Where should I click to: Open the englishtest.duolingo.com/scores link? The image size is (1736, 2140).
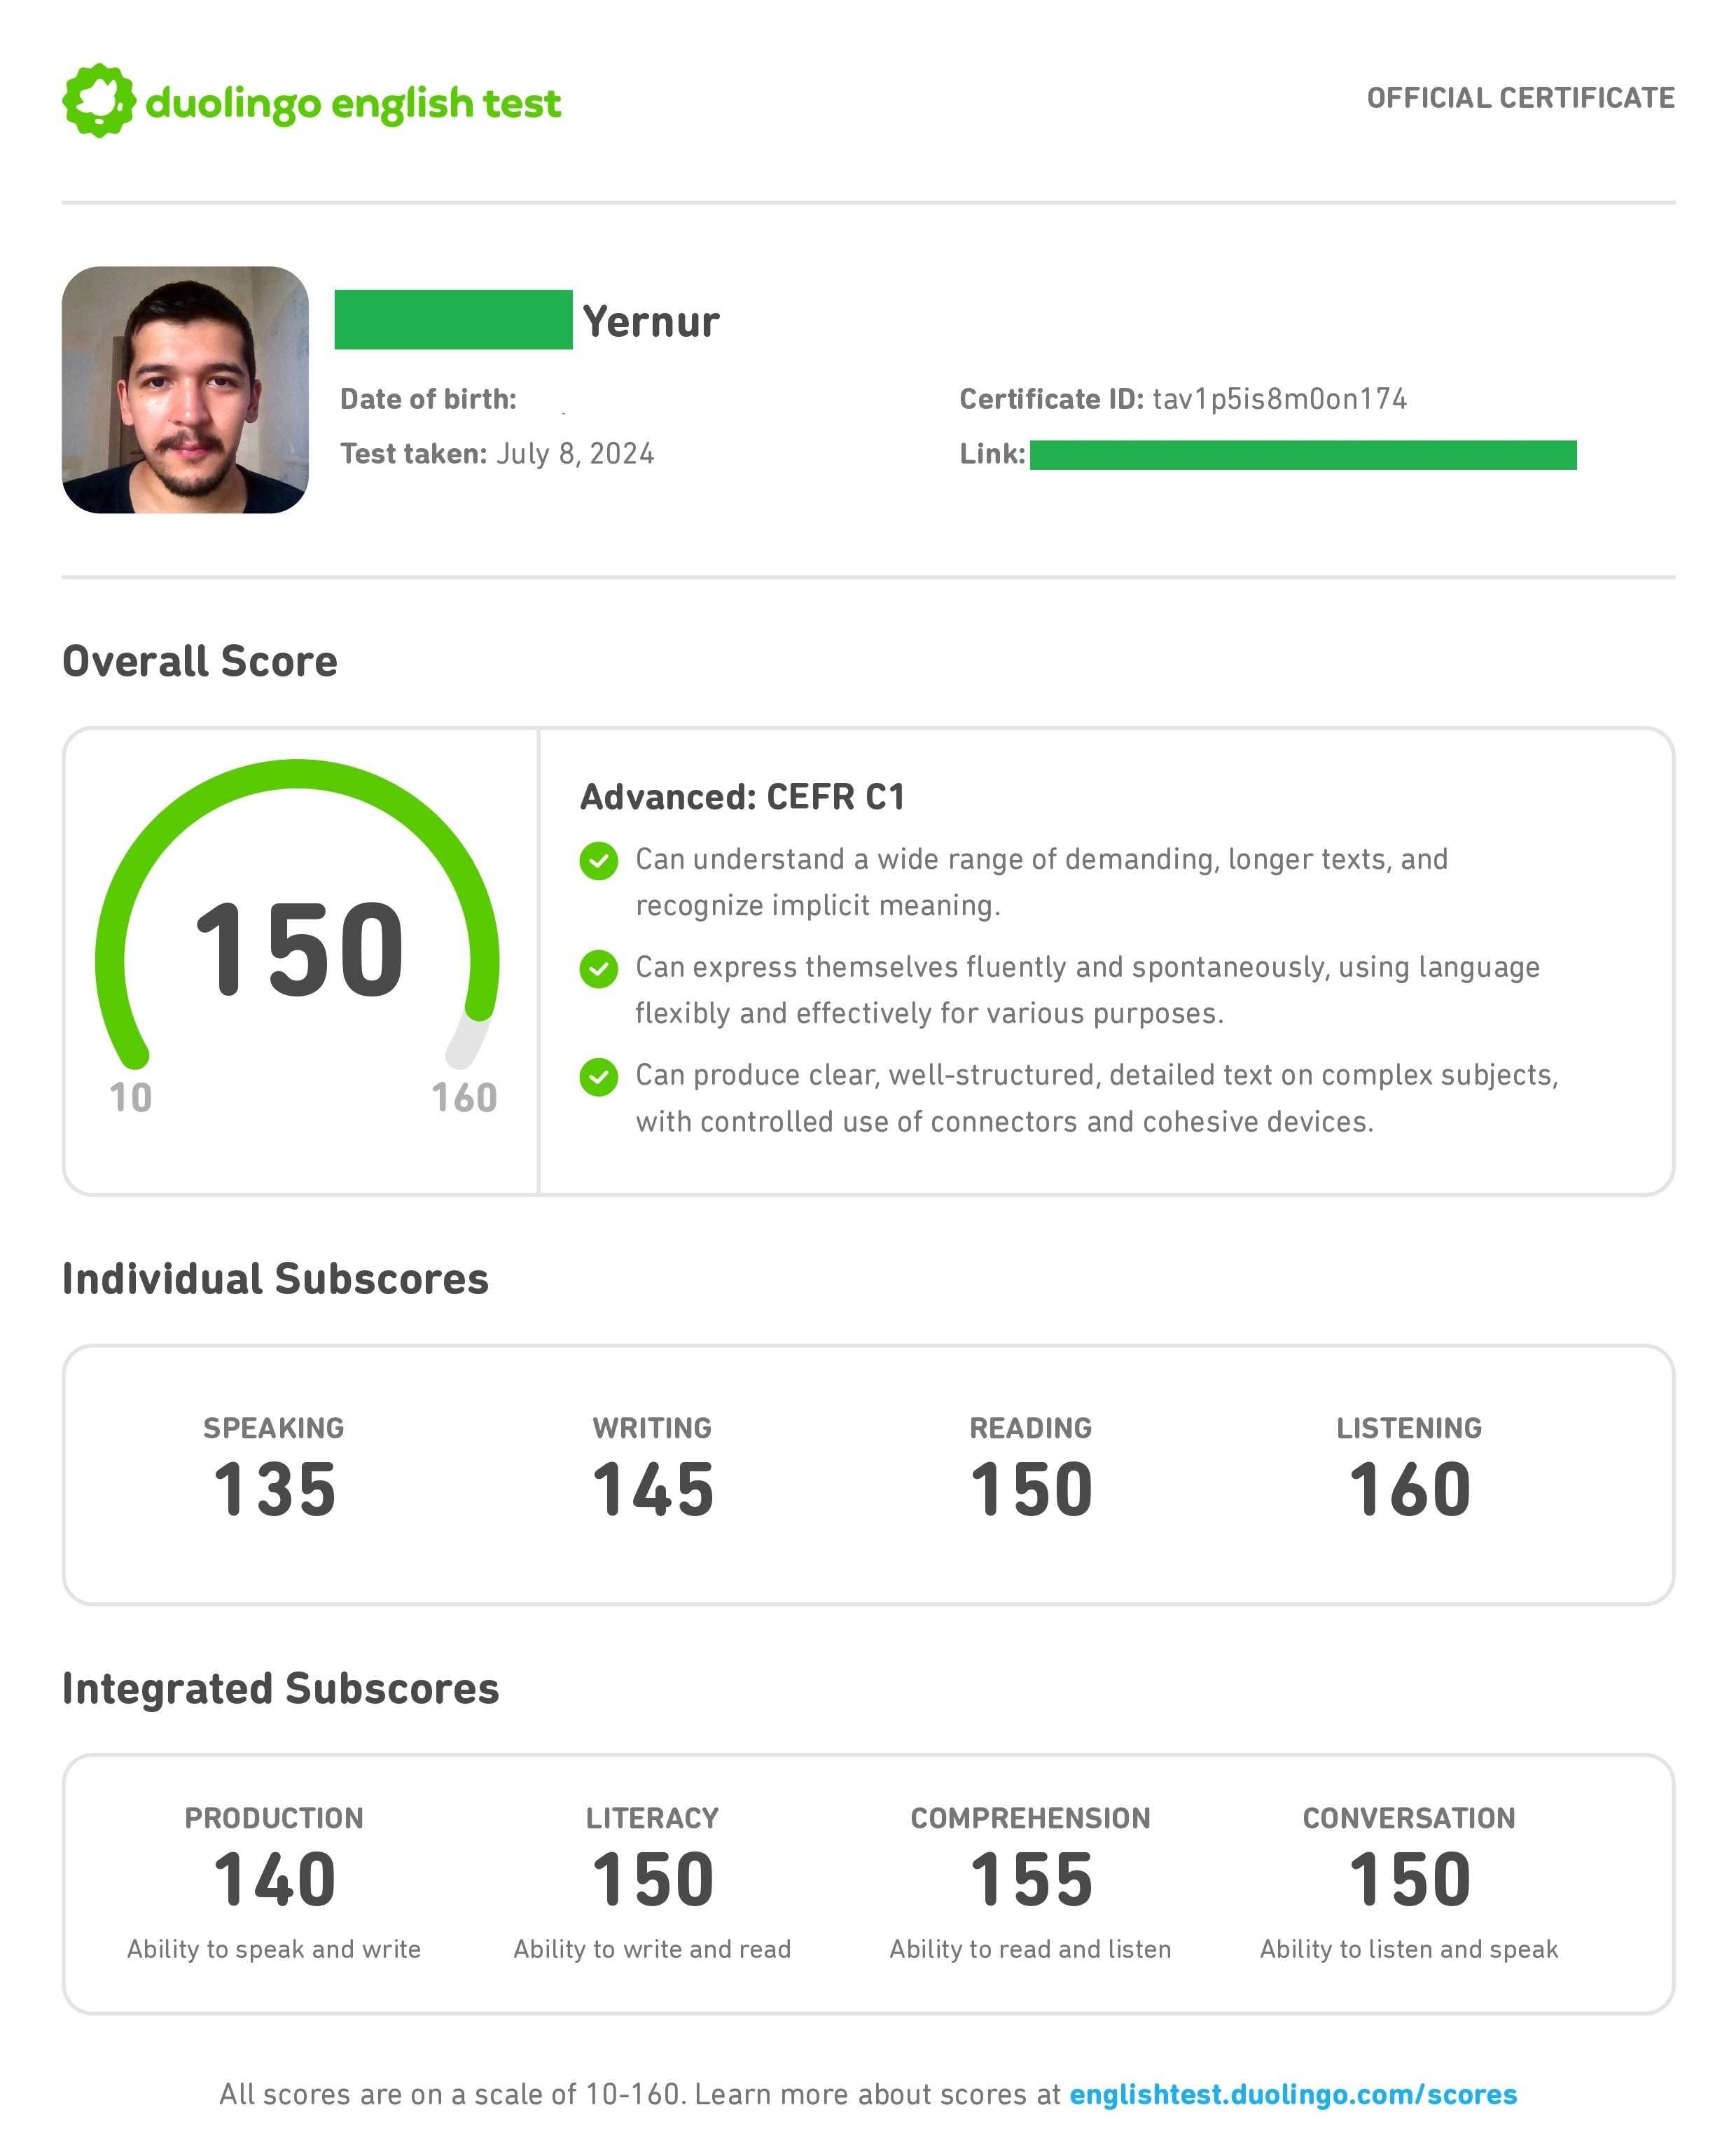click(x=1292, y=2094)
